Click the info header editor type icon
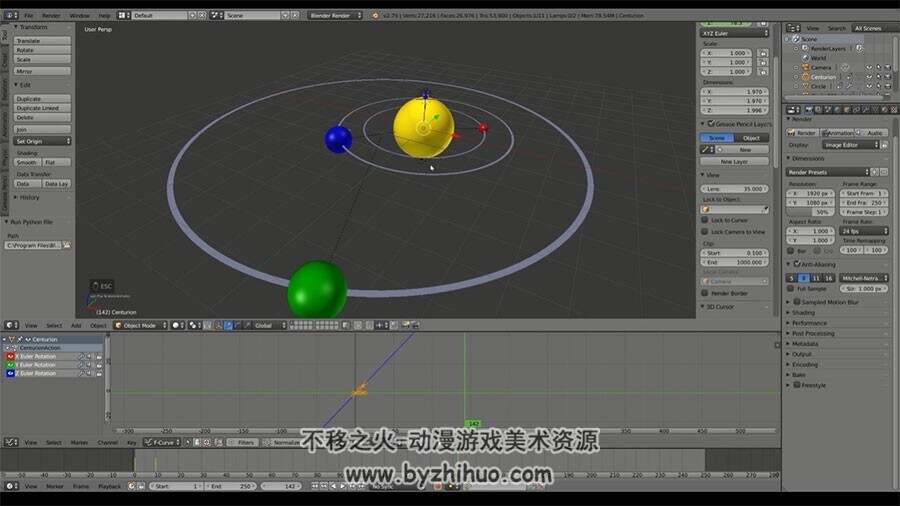 point(11,15)
